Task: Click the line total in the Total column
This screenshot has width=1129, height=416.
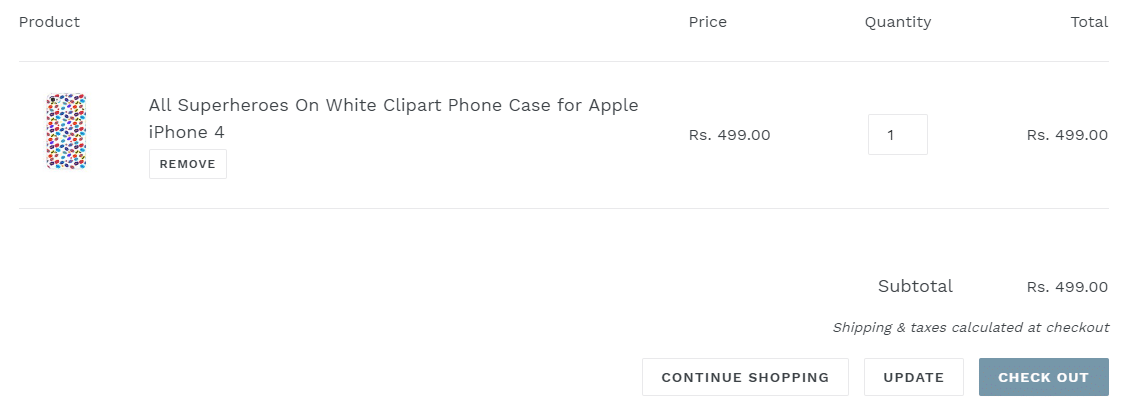Action: (x=1067, y=135)
